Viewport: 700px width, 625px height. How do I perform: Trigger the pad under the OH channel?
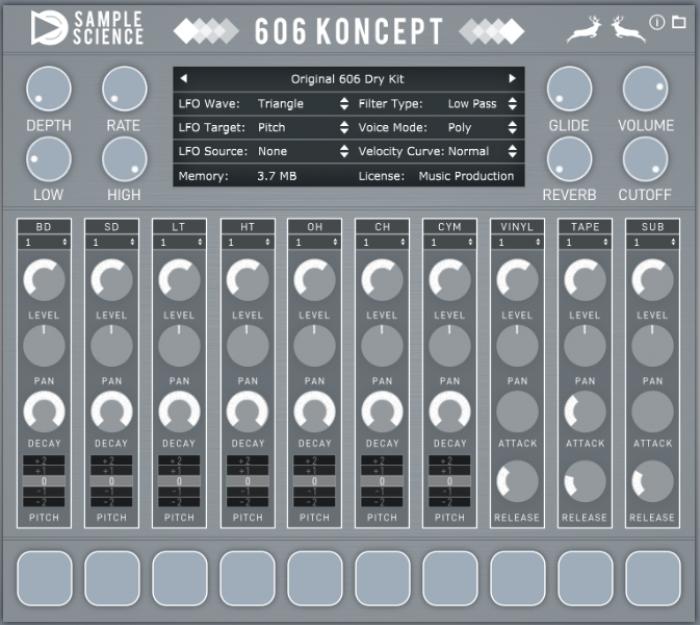coord(315,579)
